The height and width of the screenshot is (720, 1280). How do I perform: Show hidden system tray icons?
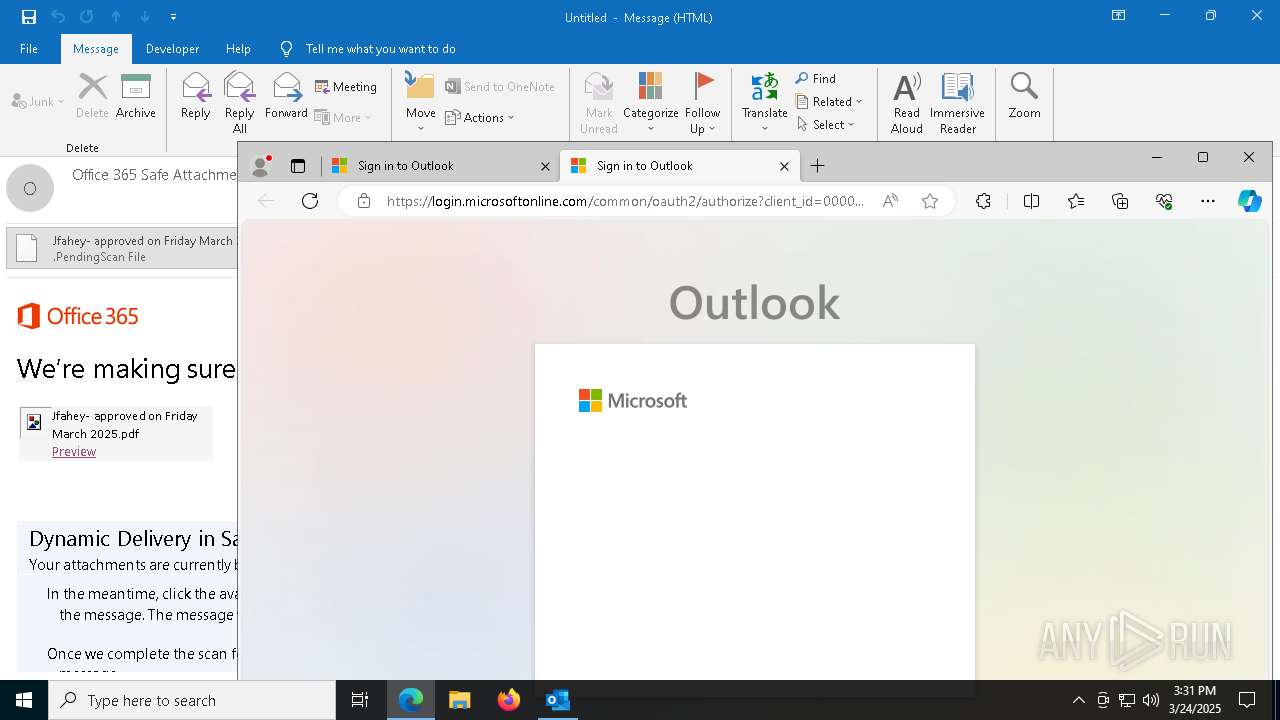pos(1078,700)
